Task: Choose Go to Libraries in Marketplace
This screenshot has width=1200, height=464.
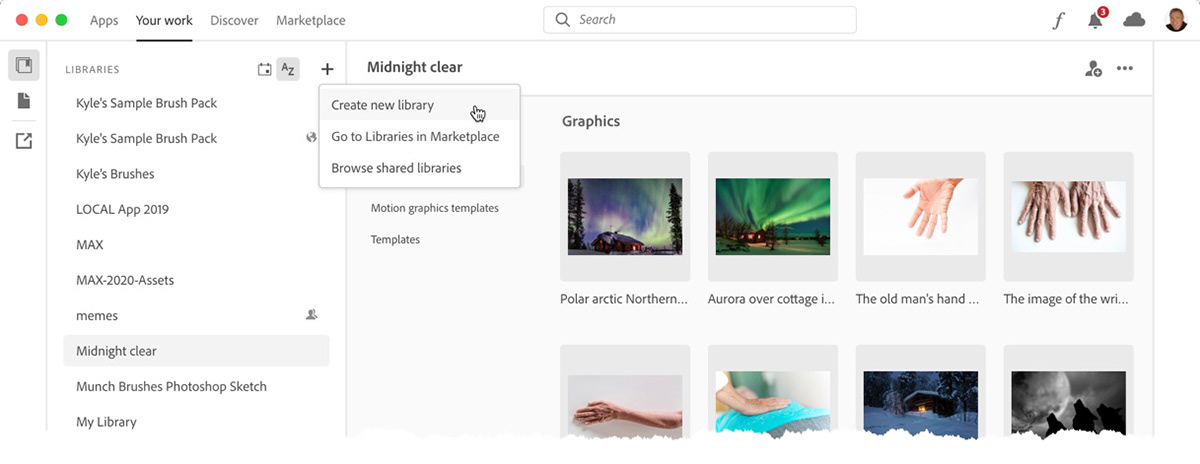Action: click(420, 136)
